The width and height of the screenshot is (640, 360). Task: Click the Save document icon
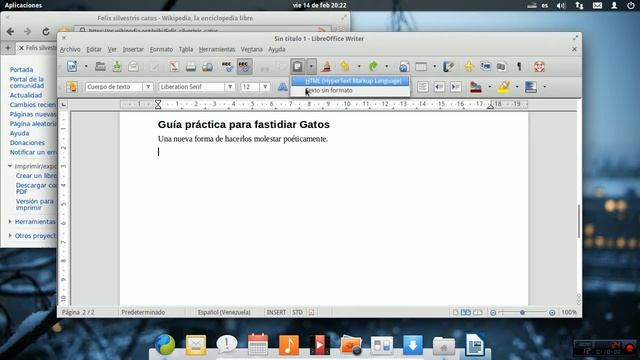pos(117,66)
